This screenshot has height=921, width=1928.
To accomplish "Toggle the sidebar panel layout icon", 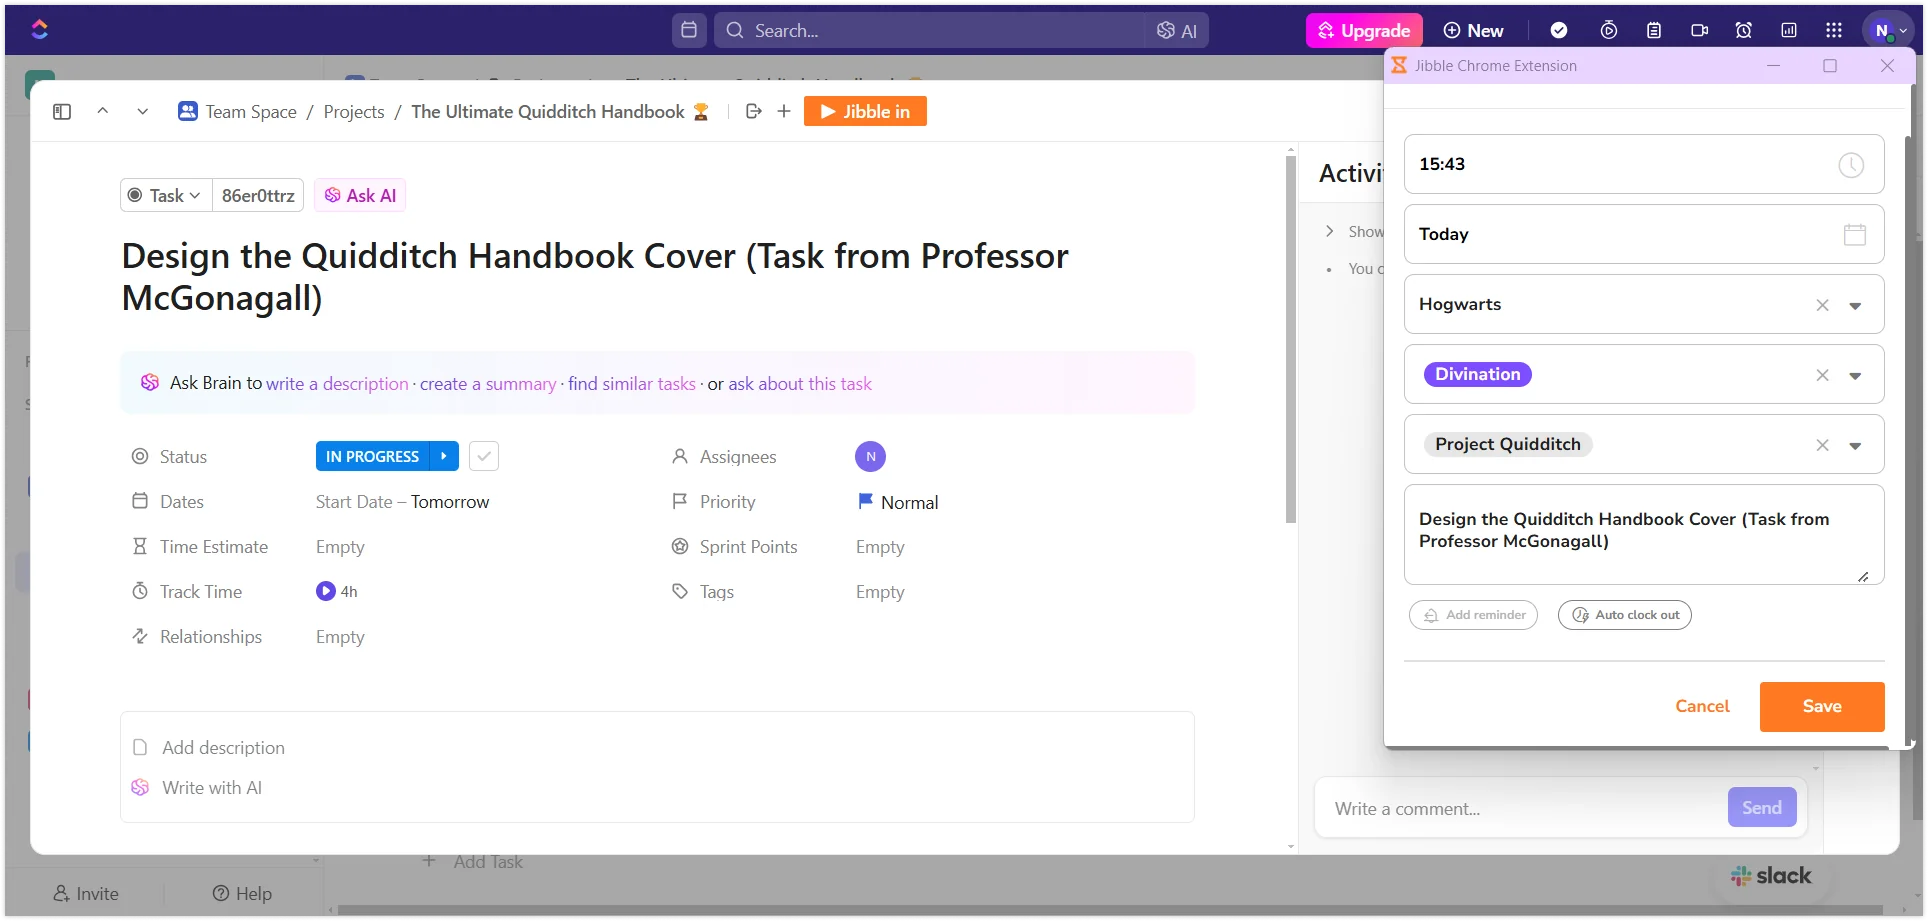I will (x=62, y=112).
